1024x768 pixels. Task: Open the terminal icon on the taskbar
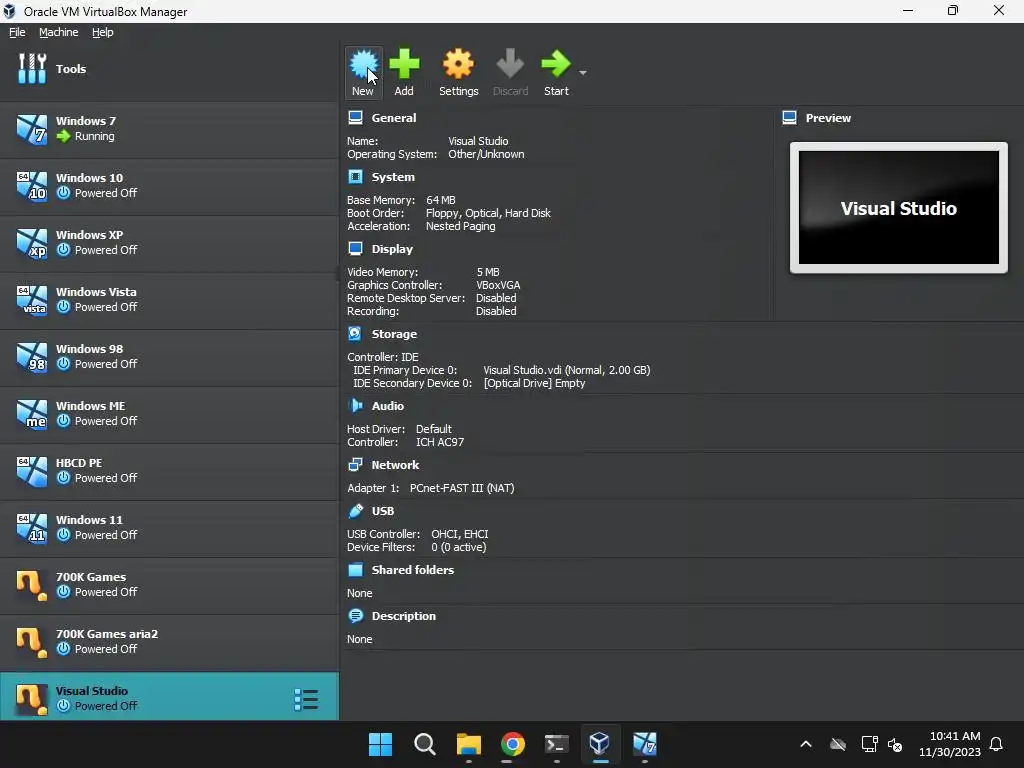pyautogui.click(x=556, y=744)
